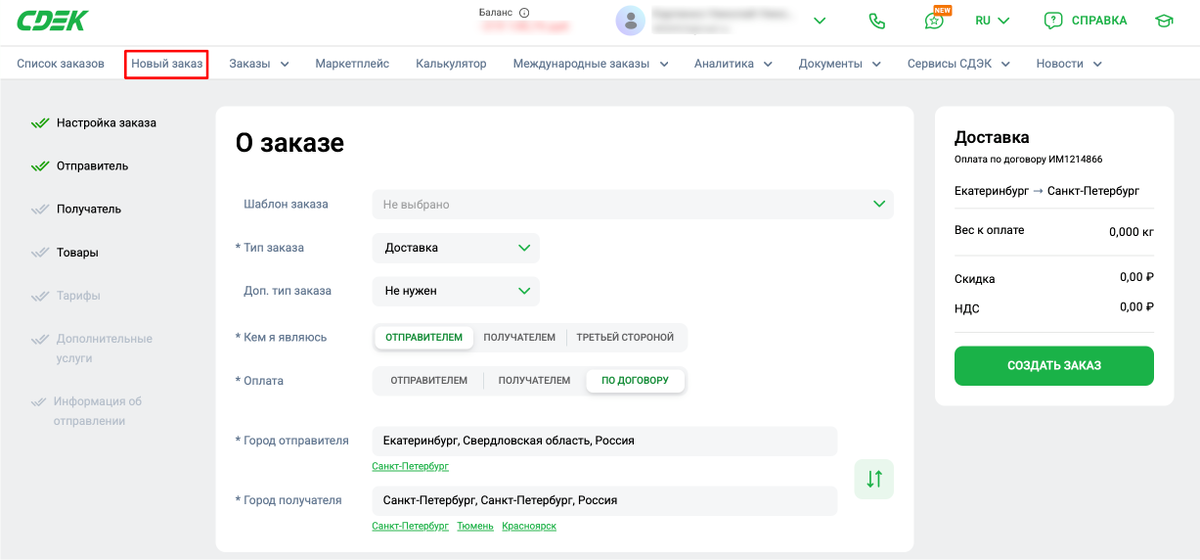Expand Международные заказы menu
This screenshot has height=560, width=1200.
tap(591, 63)
